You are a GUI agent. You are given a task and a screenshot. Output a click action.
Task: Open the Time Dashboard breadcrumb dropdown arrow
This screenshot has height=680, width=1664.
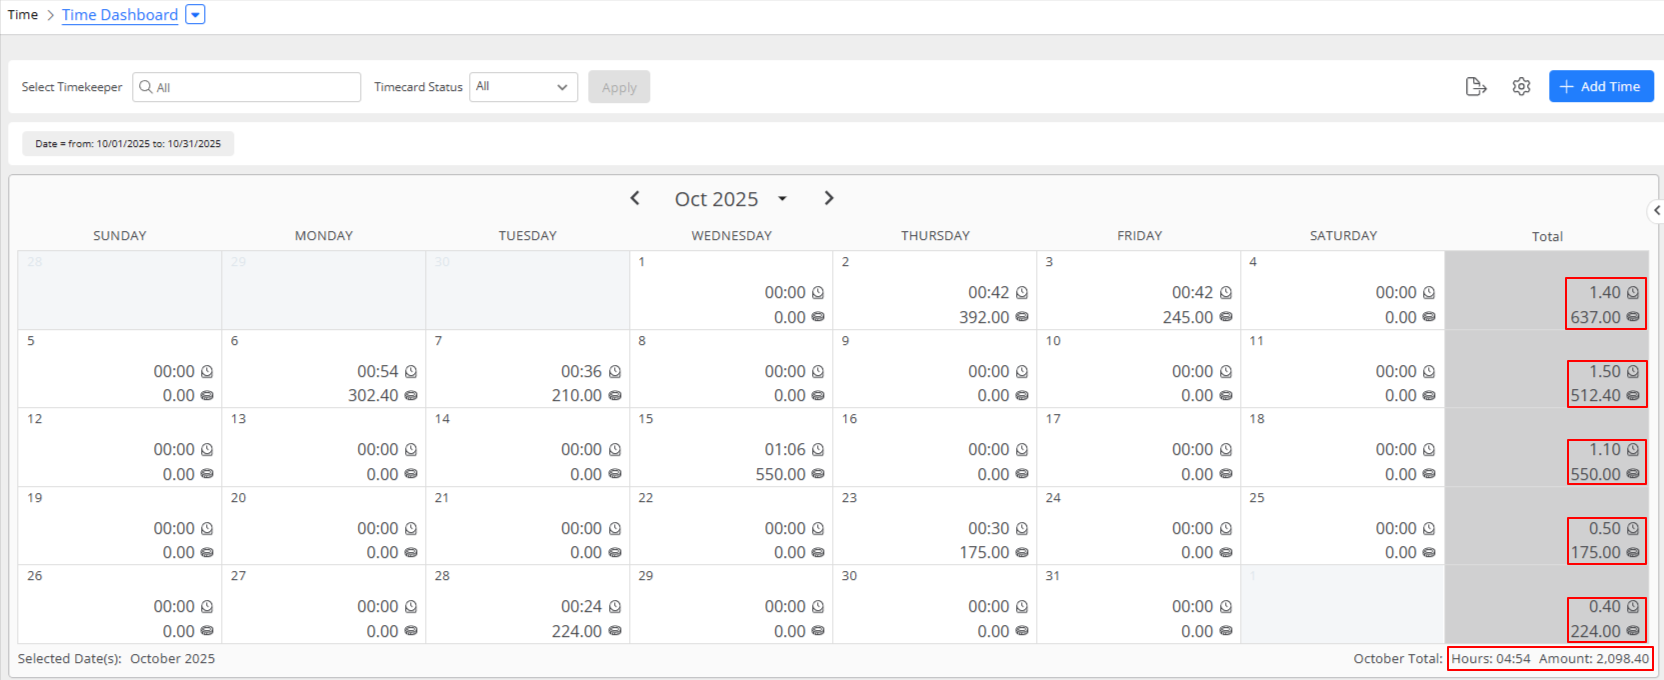click(x=196, y=15)
